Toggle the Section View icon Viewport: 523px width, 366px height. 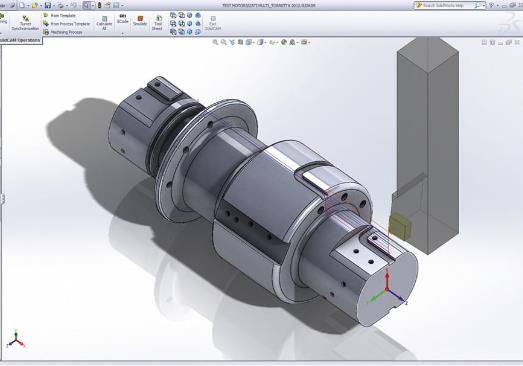tap(240, 42)
